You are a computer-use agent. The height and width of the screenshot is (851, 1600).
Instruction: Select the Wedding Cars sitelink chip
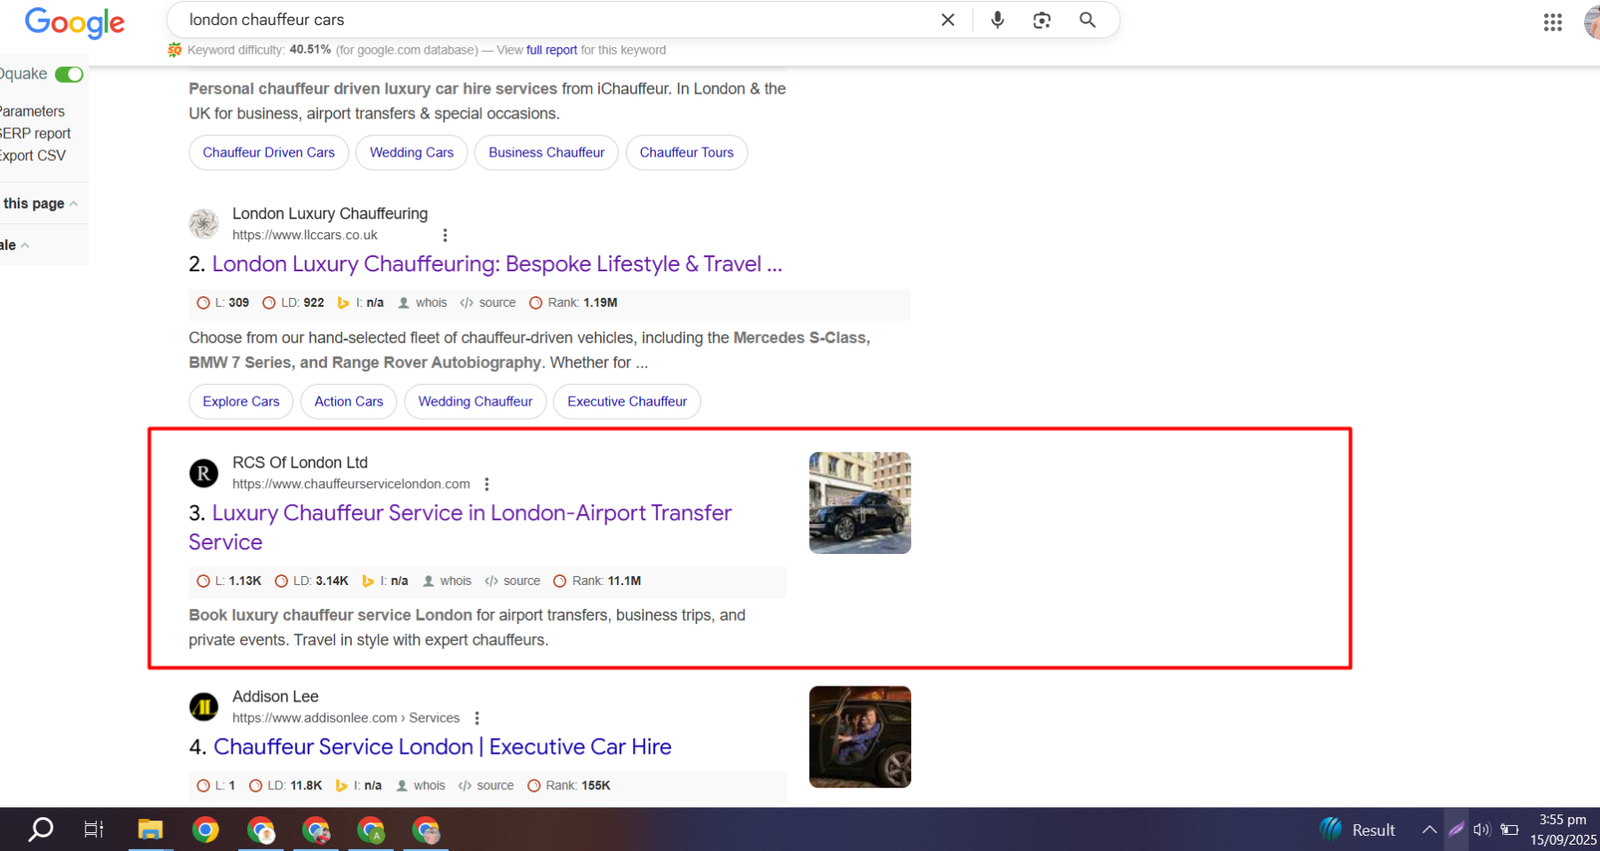pos(411,153)
